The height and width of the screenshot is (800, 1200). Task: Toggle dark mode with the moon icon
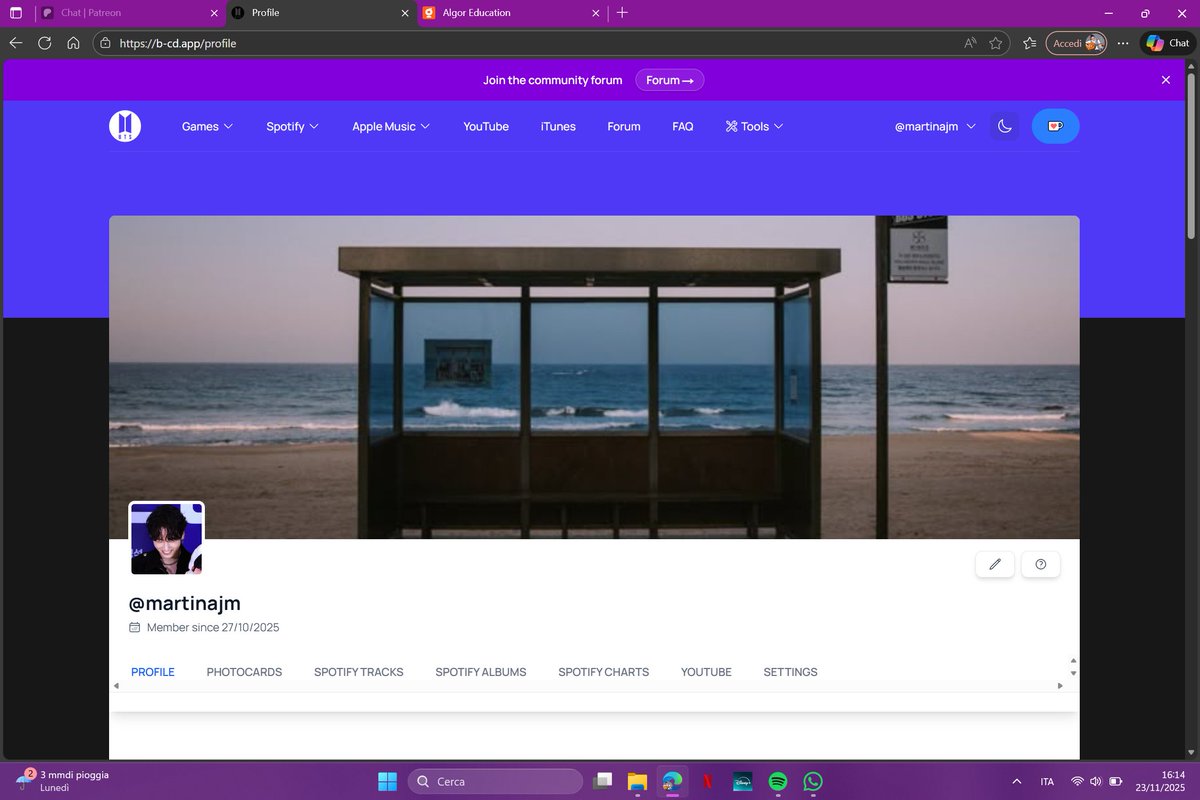click(1005, 126)
